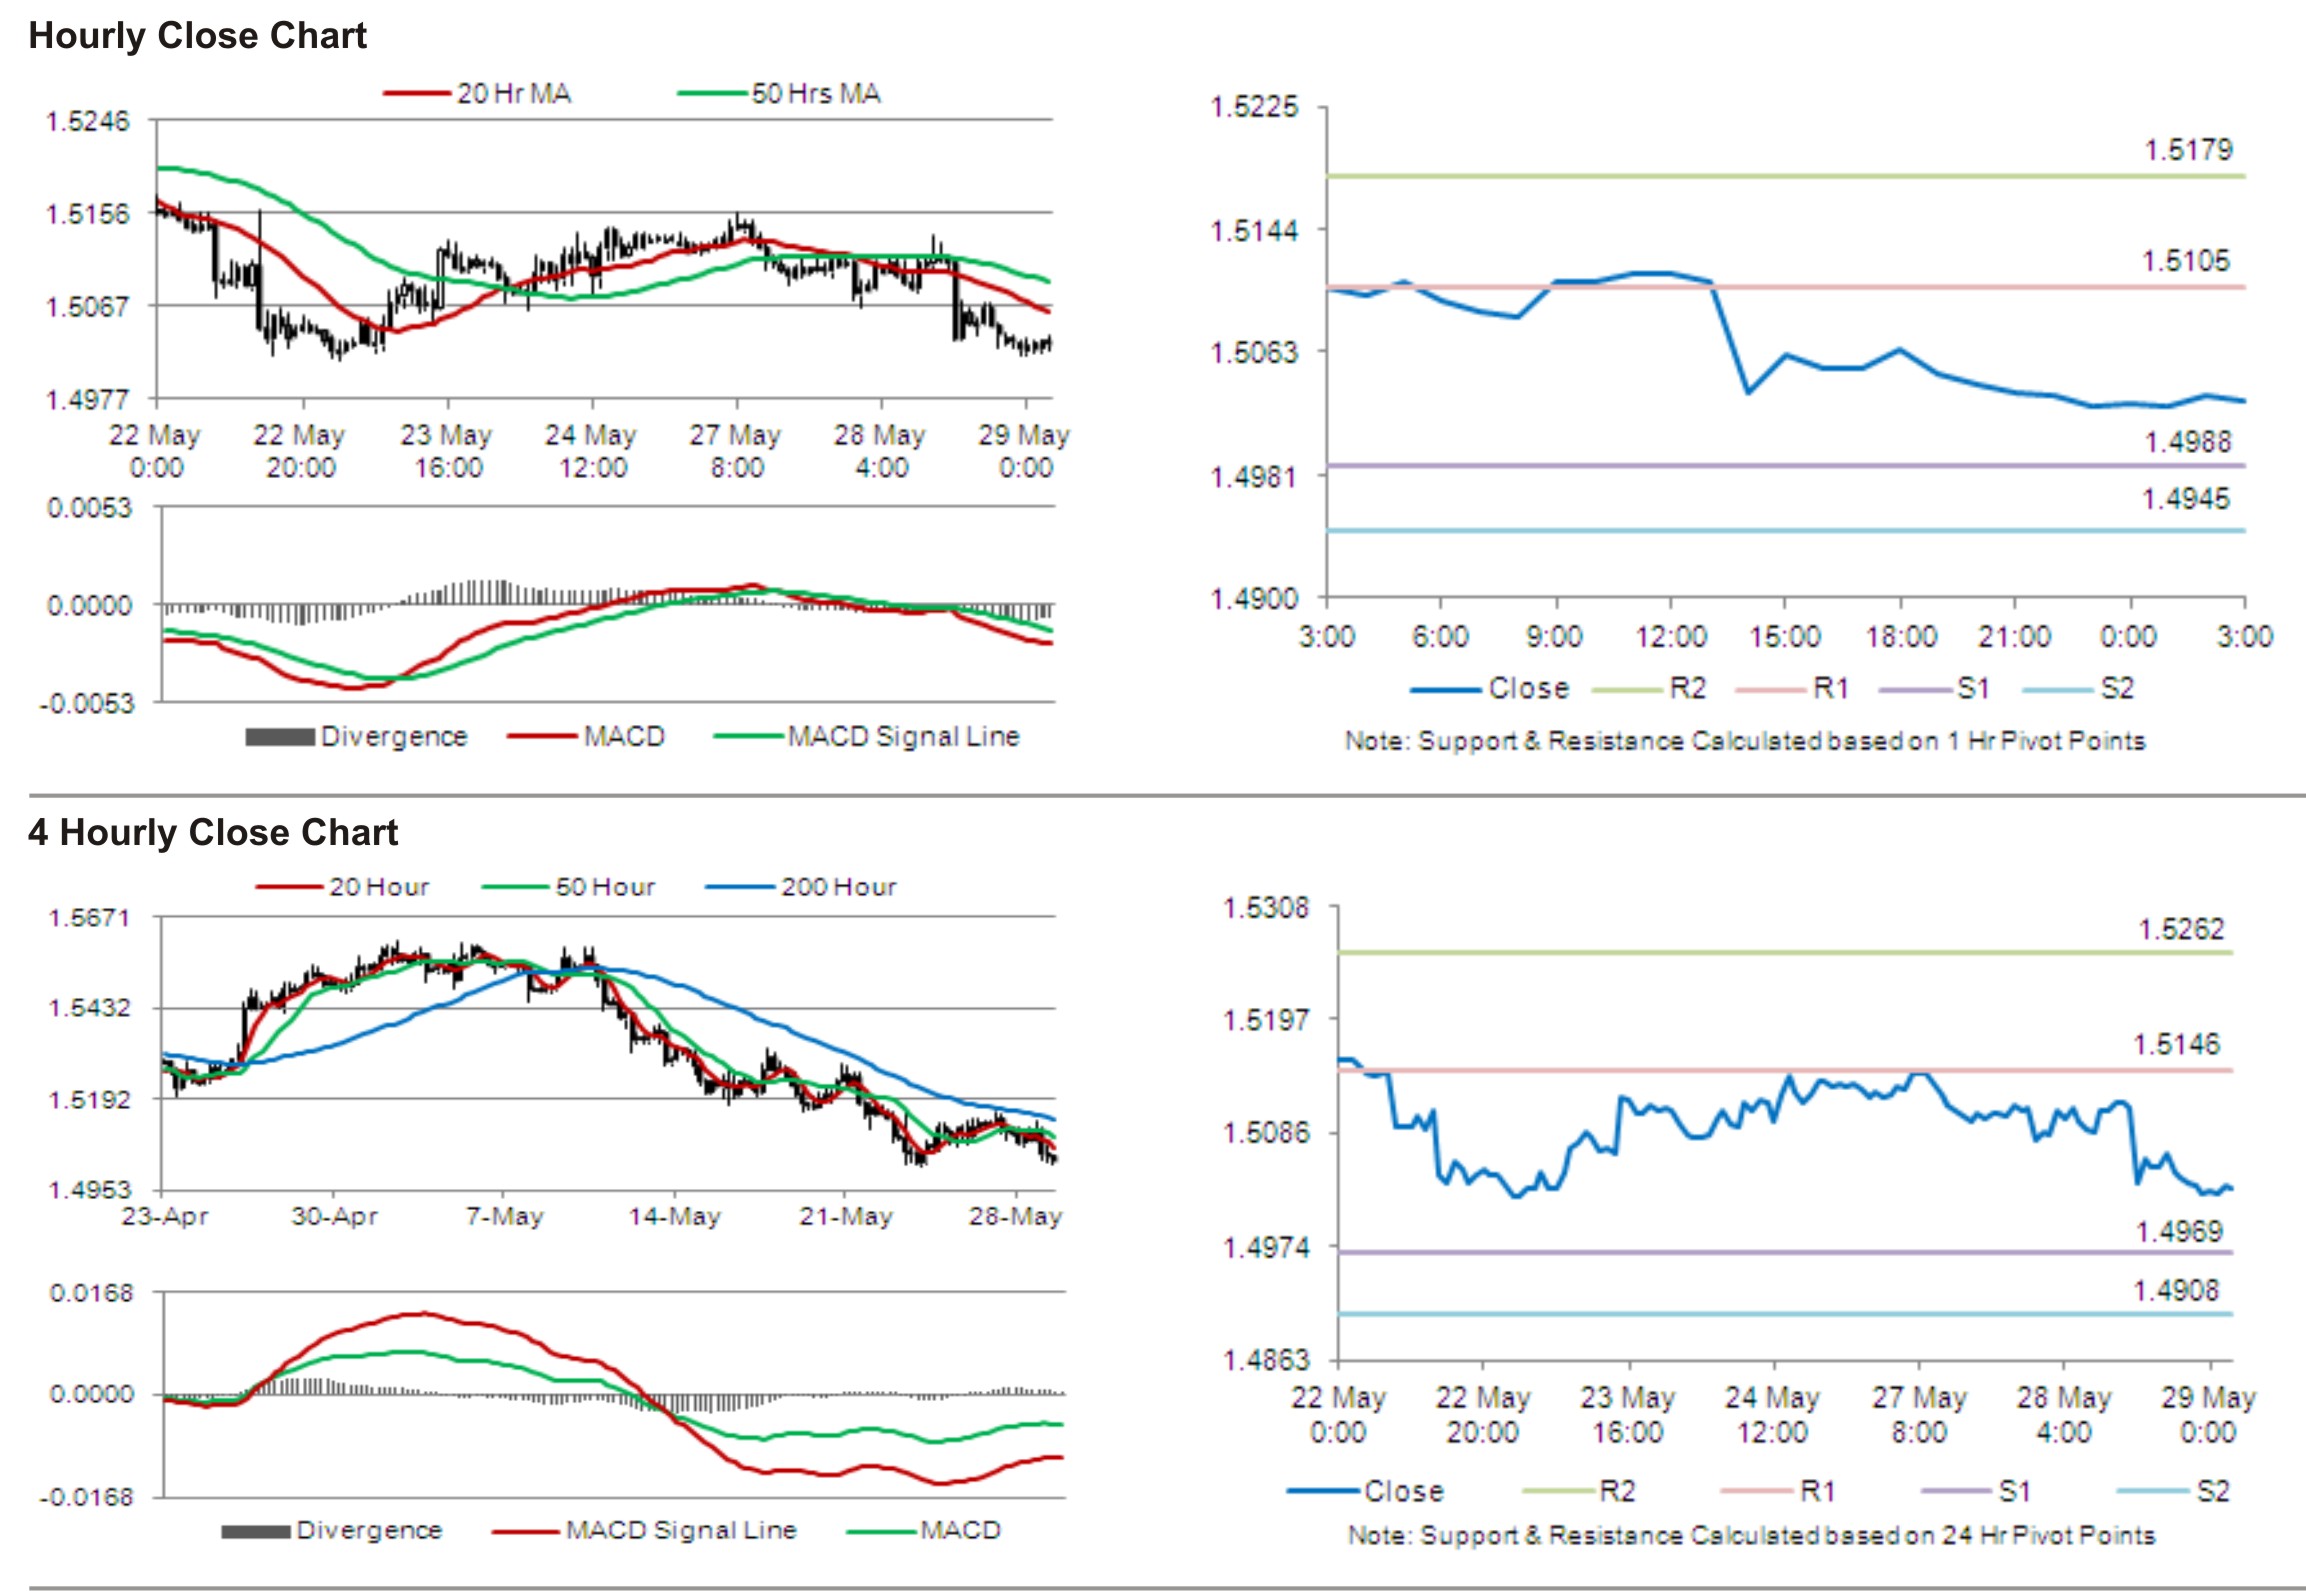2306x1591 pixels.
Task: Click the 6:00 x-axis label
Action: (1440, 637)
